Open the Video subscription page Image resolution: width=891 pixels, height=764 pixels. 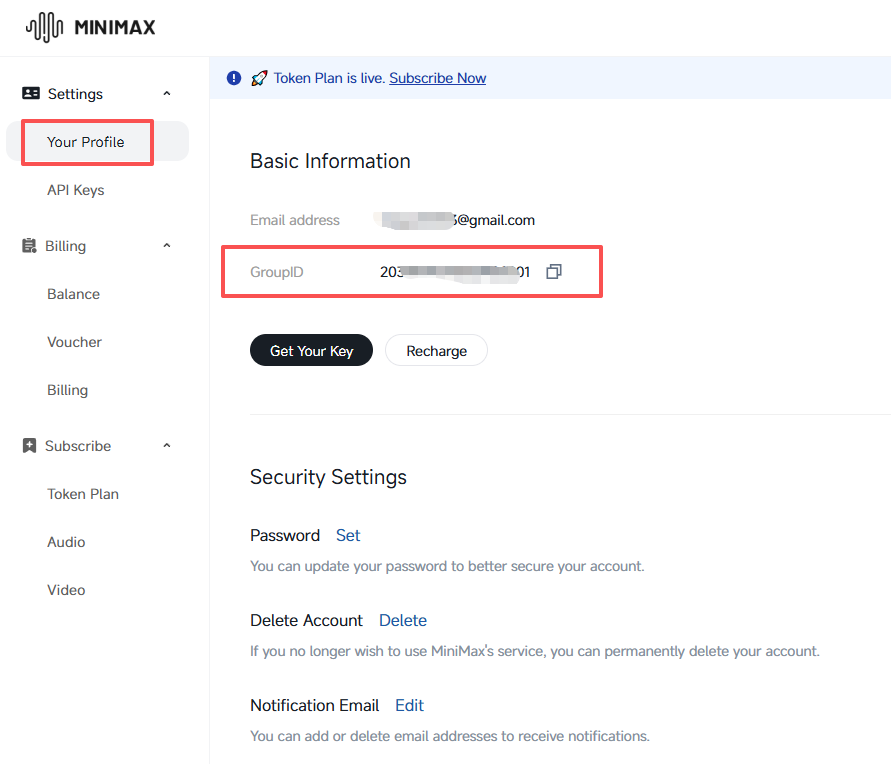(x=66, y=590)
